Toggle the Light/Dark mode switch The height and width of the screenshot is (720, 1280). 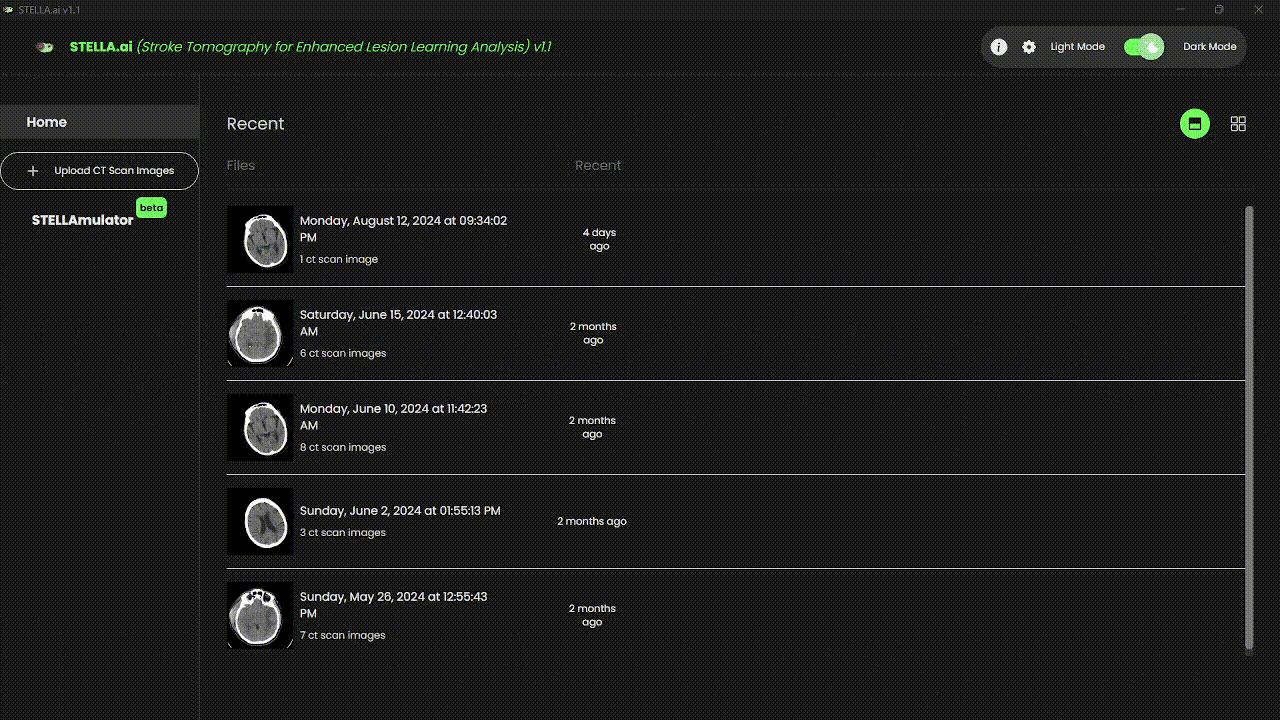coord(1144,47)
